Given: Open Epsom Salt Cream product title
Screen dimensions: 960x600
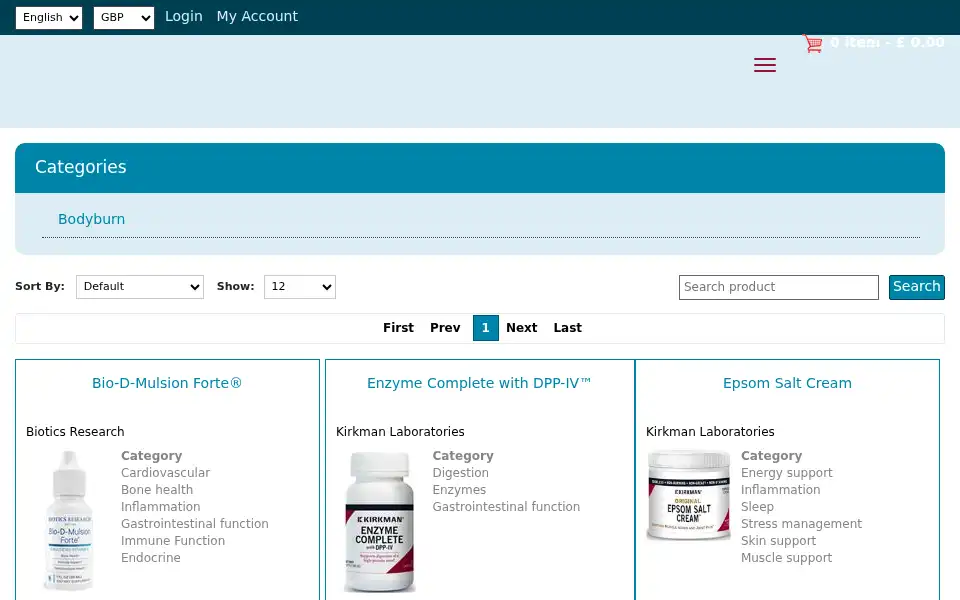Looking at the screenshot, I should (787, 383).
